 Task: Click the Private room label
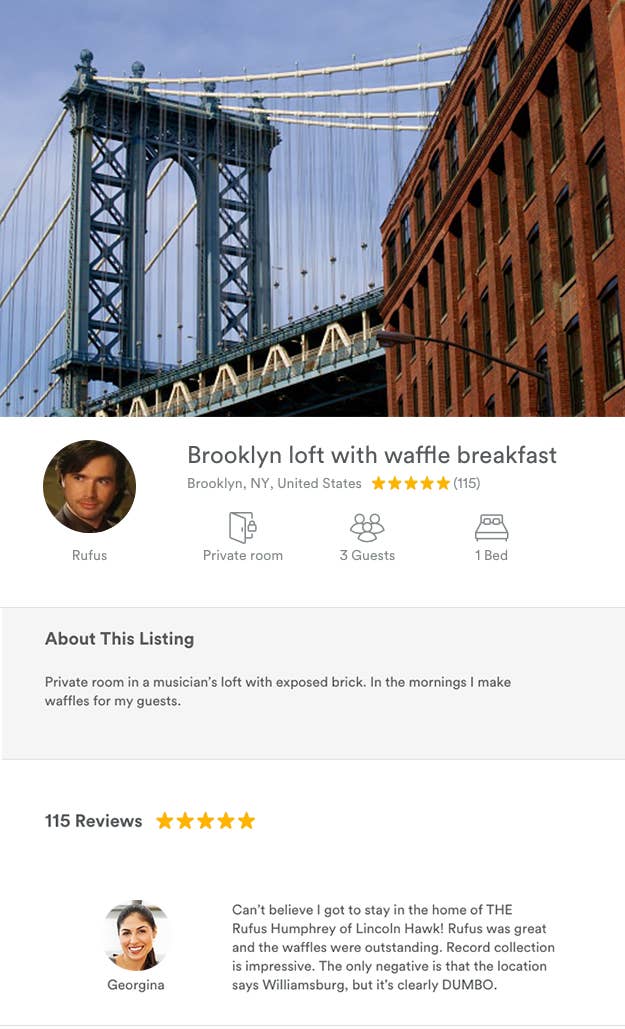[x=242, y=556]
